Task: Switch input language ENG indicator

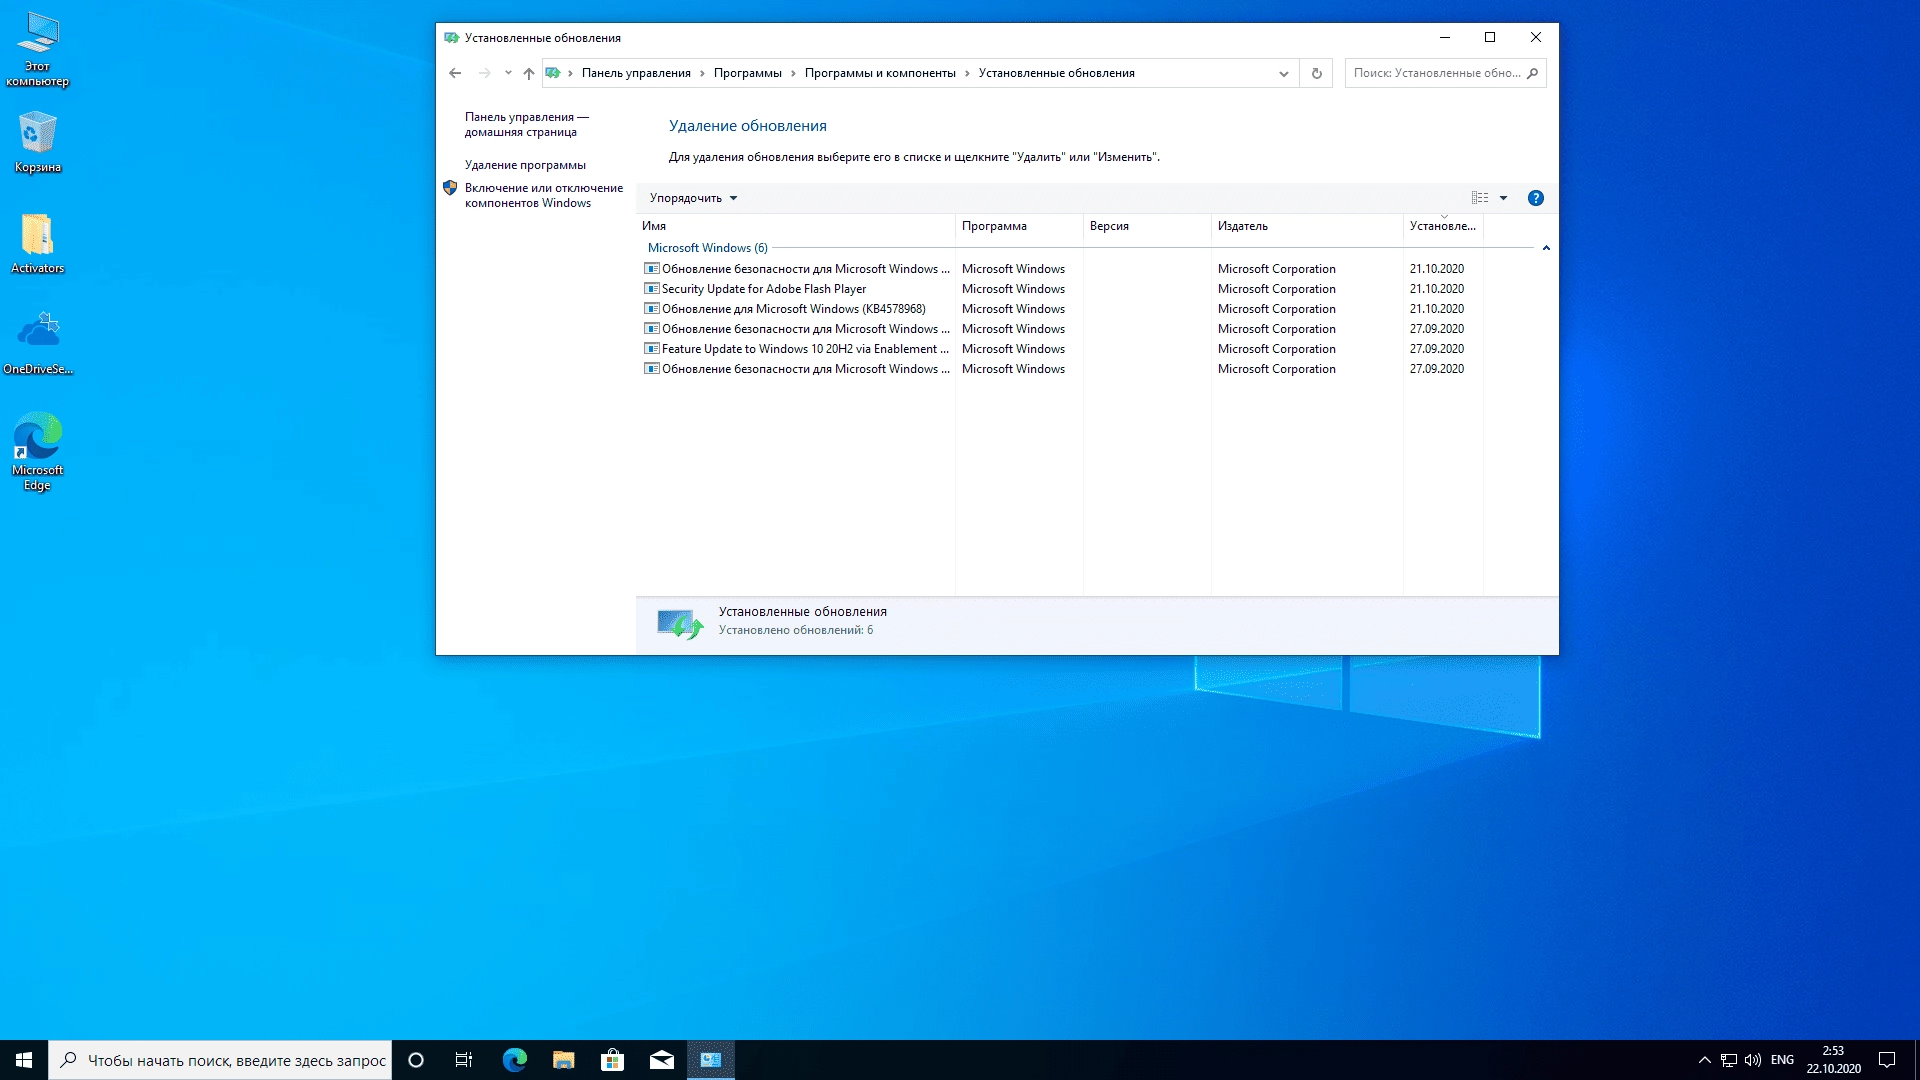Action: [1782, 1060]
